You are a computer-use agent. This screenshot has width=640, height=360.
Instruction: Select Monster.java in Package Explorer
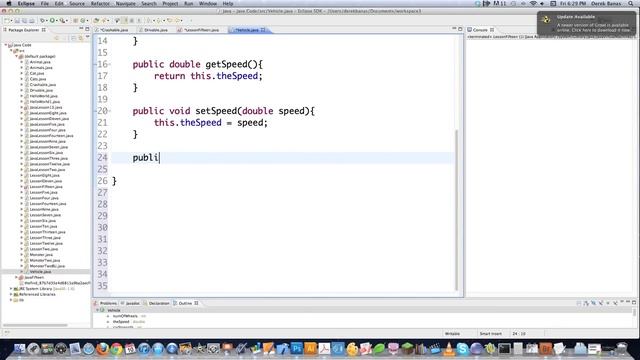pos(41,254)
